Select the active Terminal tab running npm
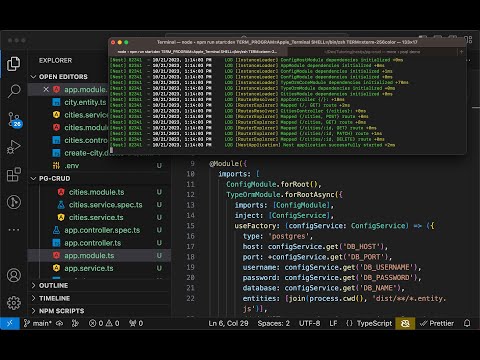The height and width of the screenshot is (360, 480). tap(197, 52)
